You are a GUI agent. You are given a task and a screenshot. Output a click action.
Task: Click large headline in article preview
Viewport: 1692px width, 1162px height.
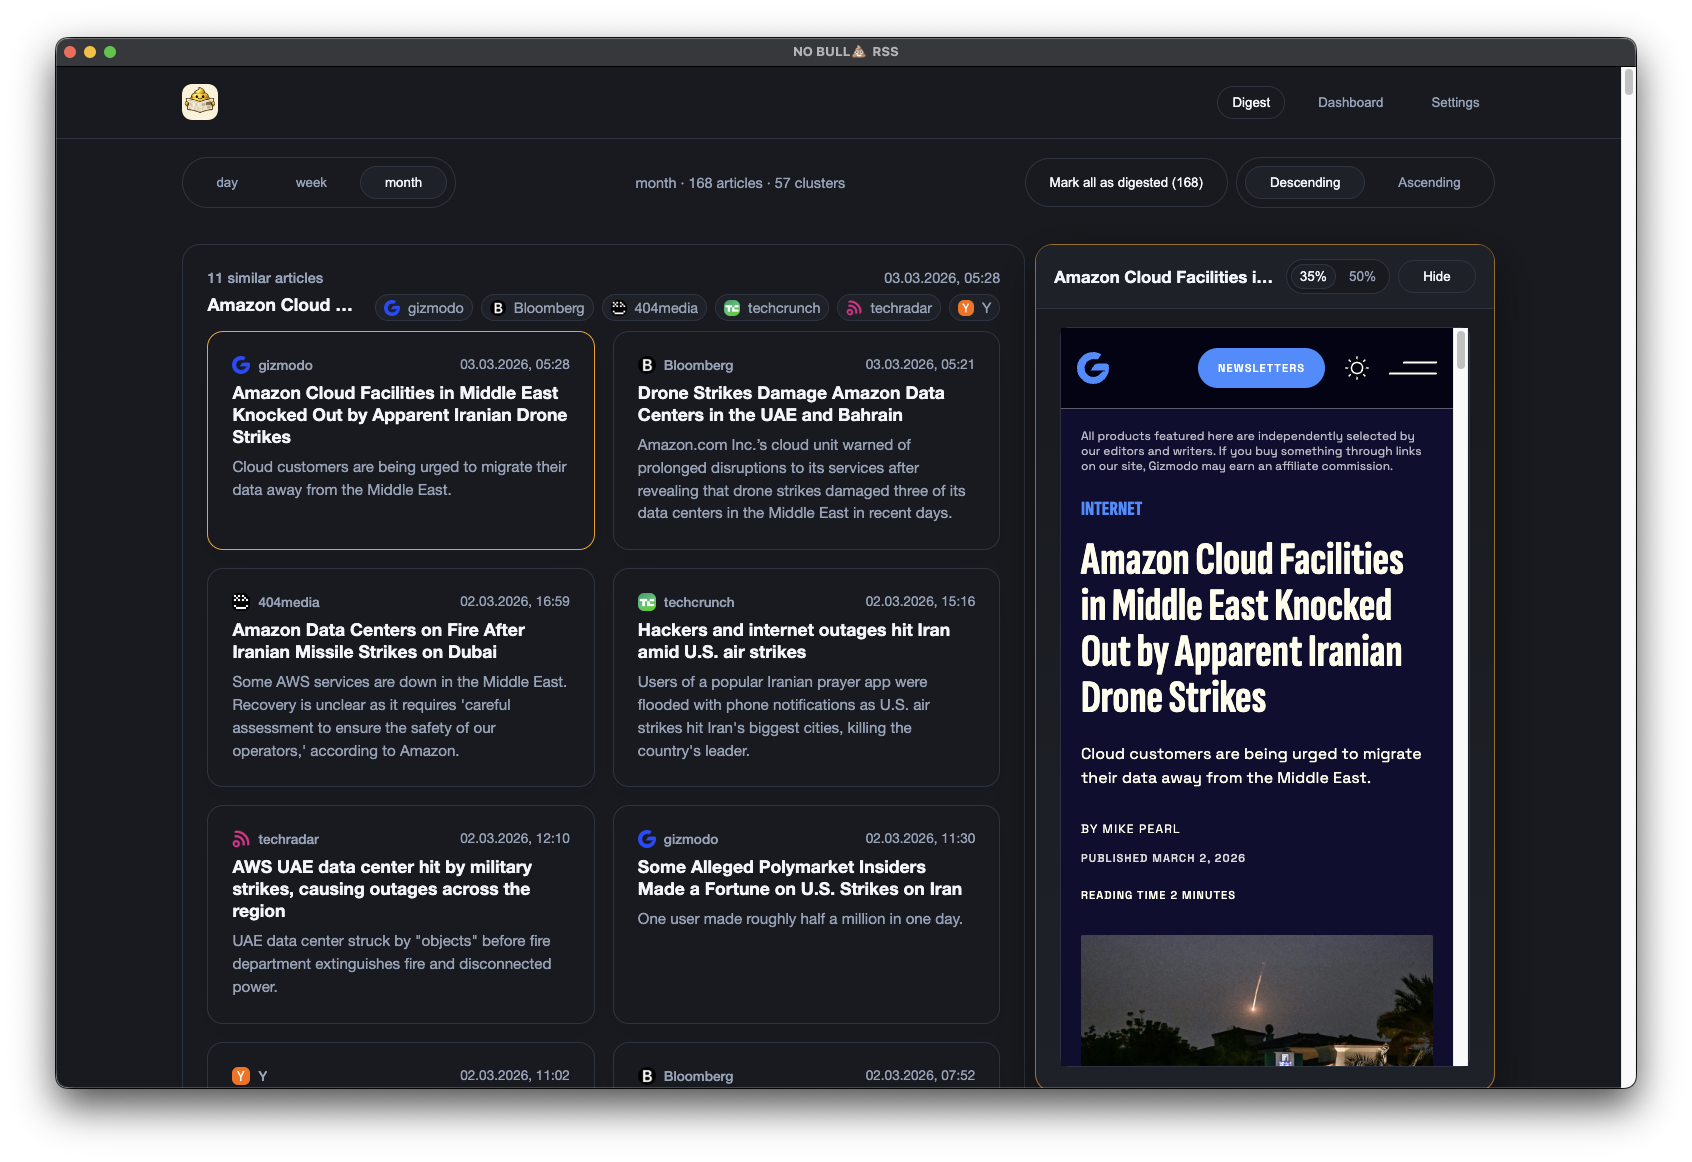click(1242, 628)
